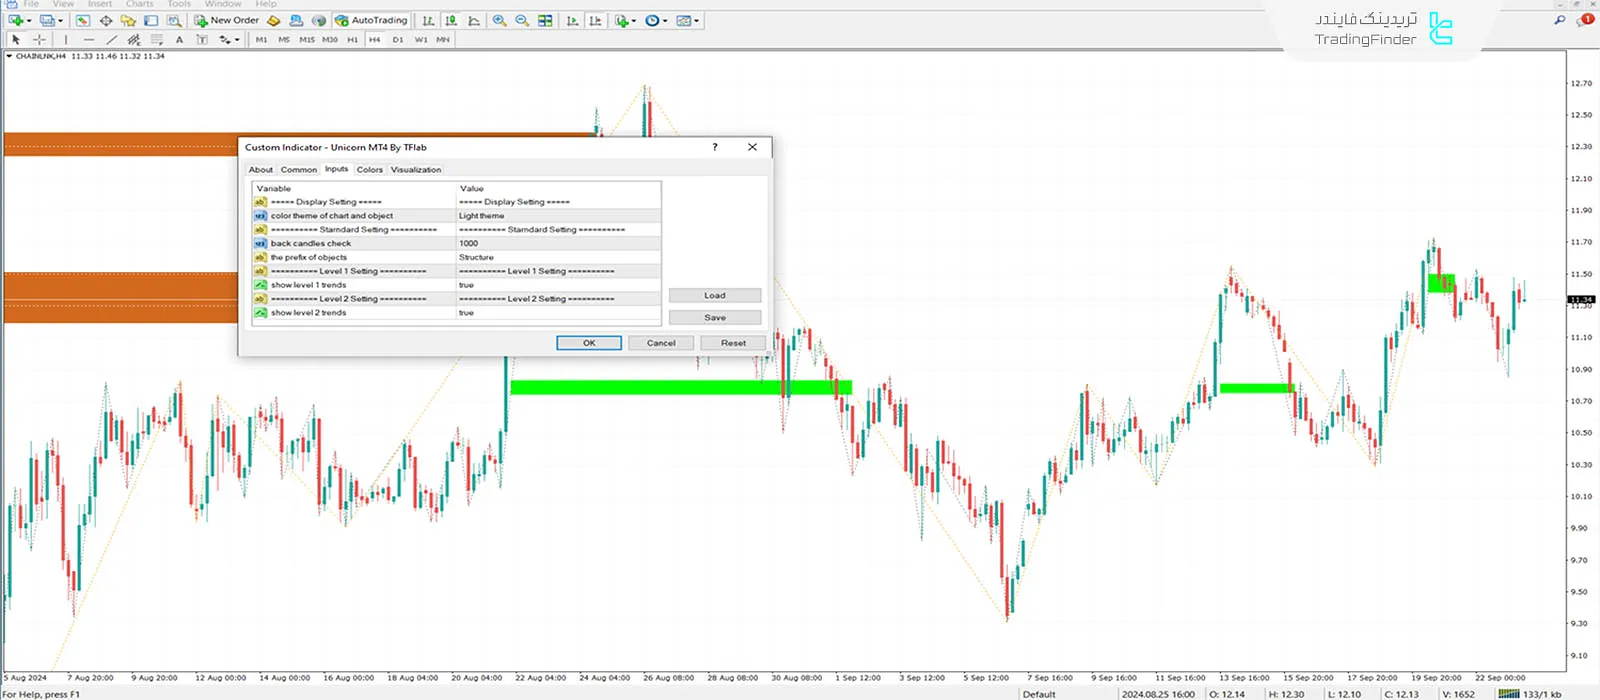Select the trendline drawing tool
Screen dimensions: 1600x700
111,40
